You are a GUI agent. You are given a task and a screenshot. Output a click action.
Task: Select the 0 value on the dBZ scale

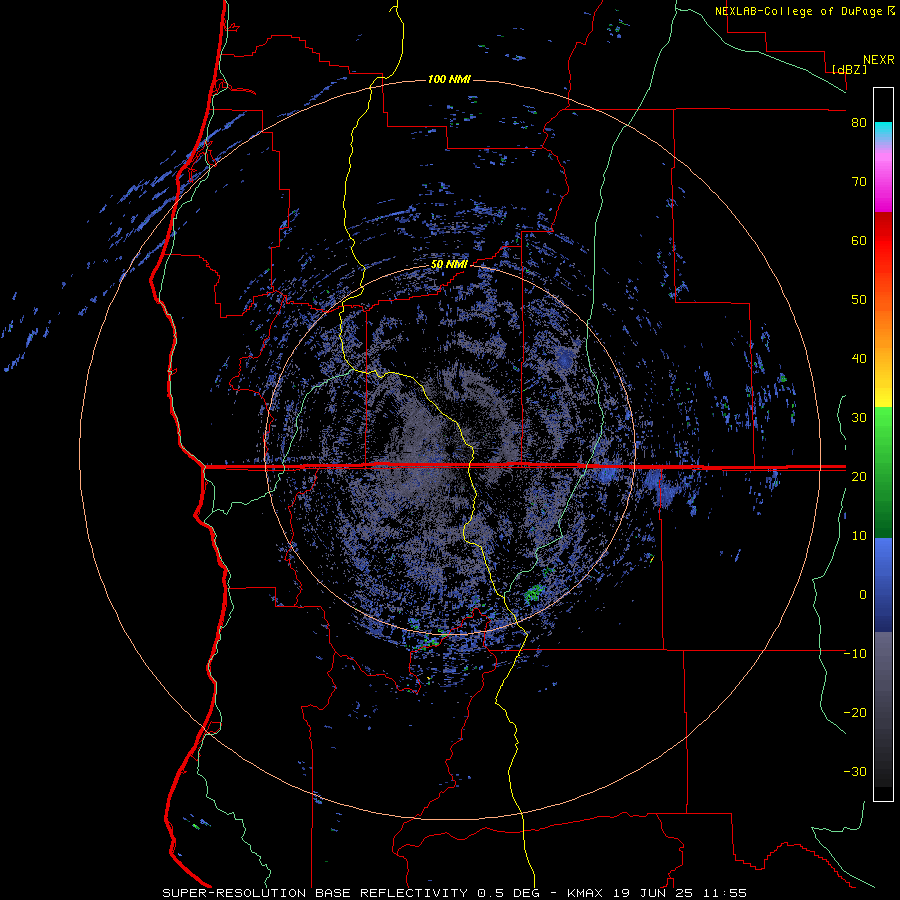(x=863, y=595)
